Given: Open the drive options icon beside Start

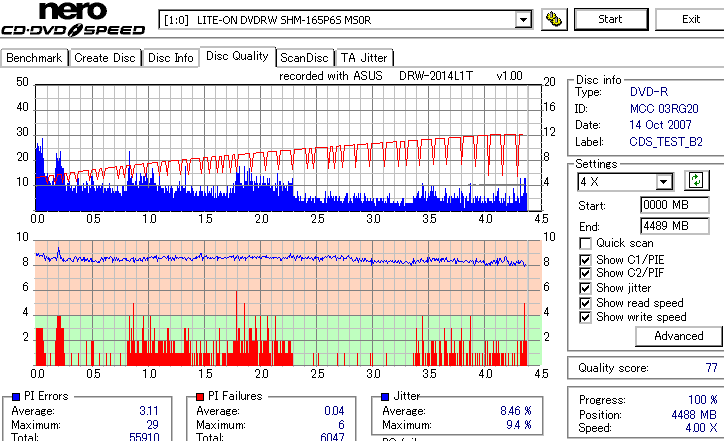Looking at the screenshot, I should [554, 19].
